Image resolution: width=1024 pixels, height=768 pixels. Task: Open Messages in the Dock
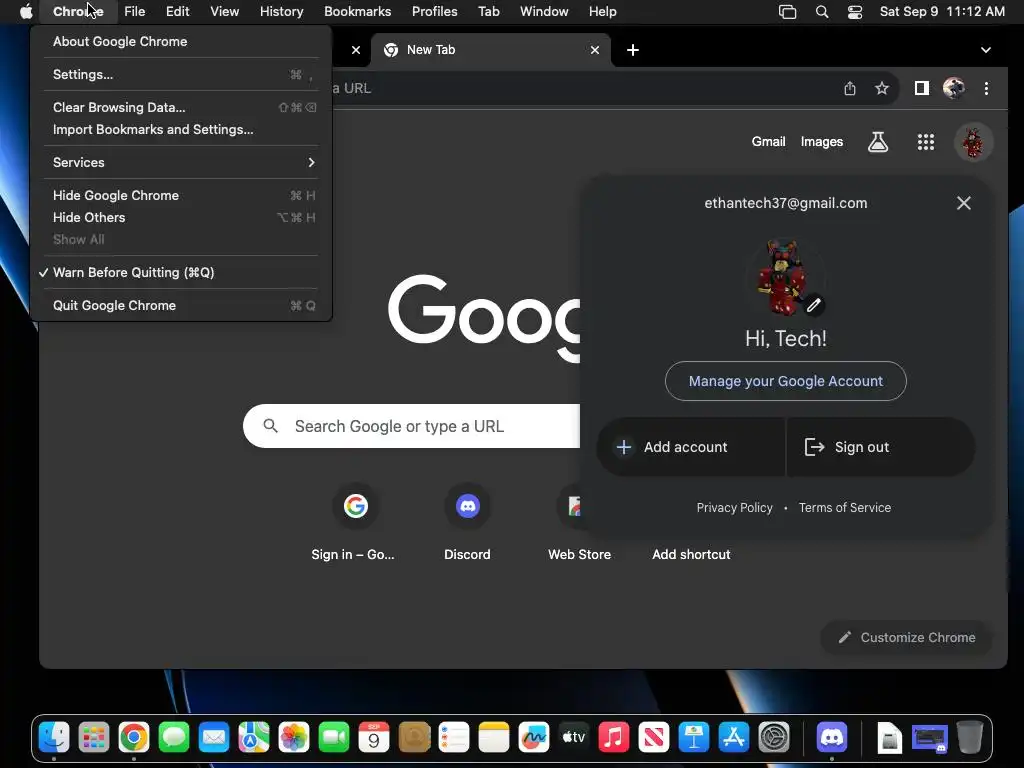[x=174, y=738]
